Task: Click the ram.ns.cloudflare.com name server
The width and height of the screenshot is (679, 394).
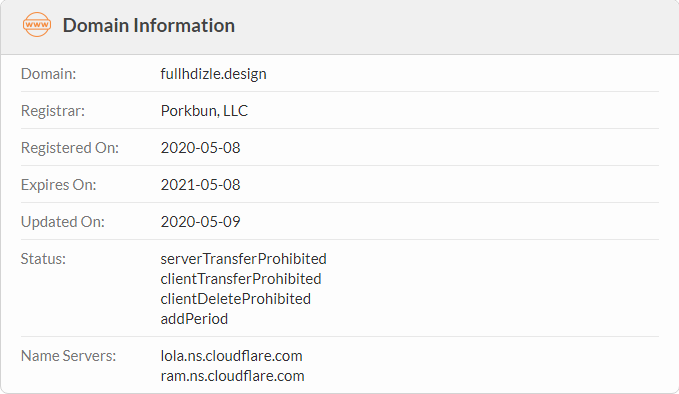Action: [233, 376]
